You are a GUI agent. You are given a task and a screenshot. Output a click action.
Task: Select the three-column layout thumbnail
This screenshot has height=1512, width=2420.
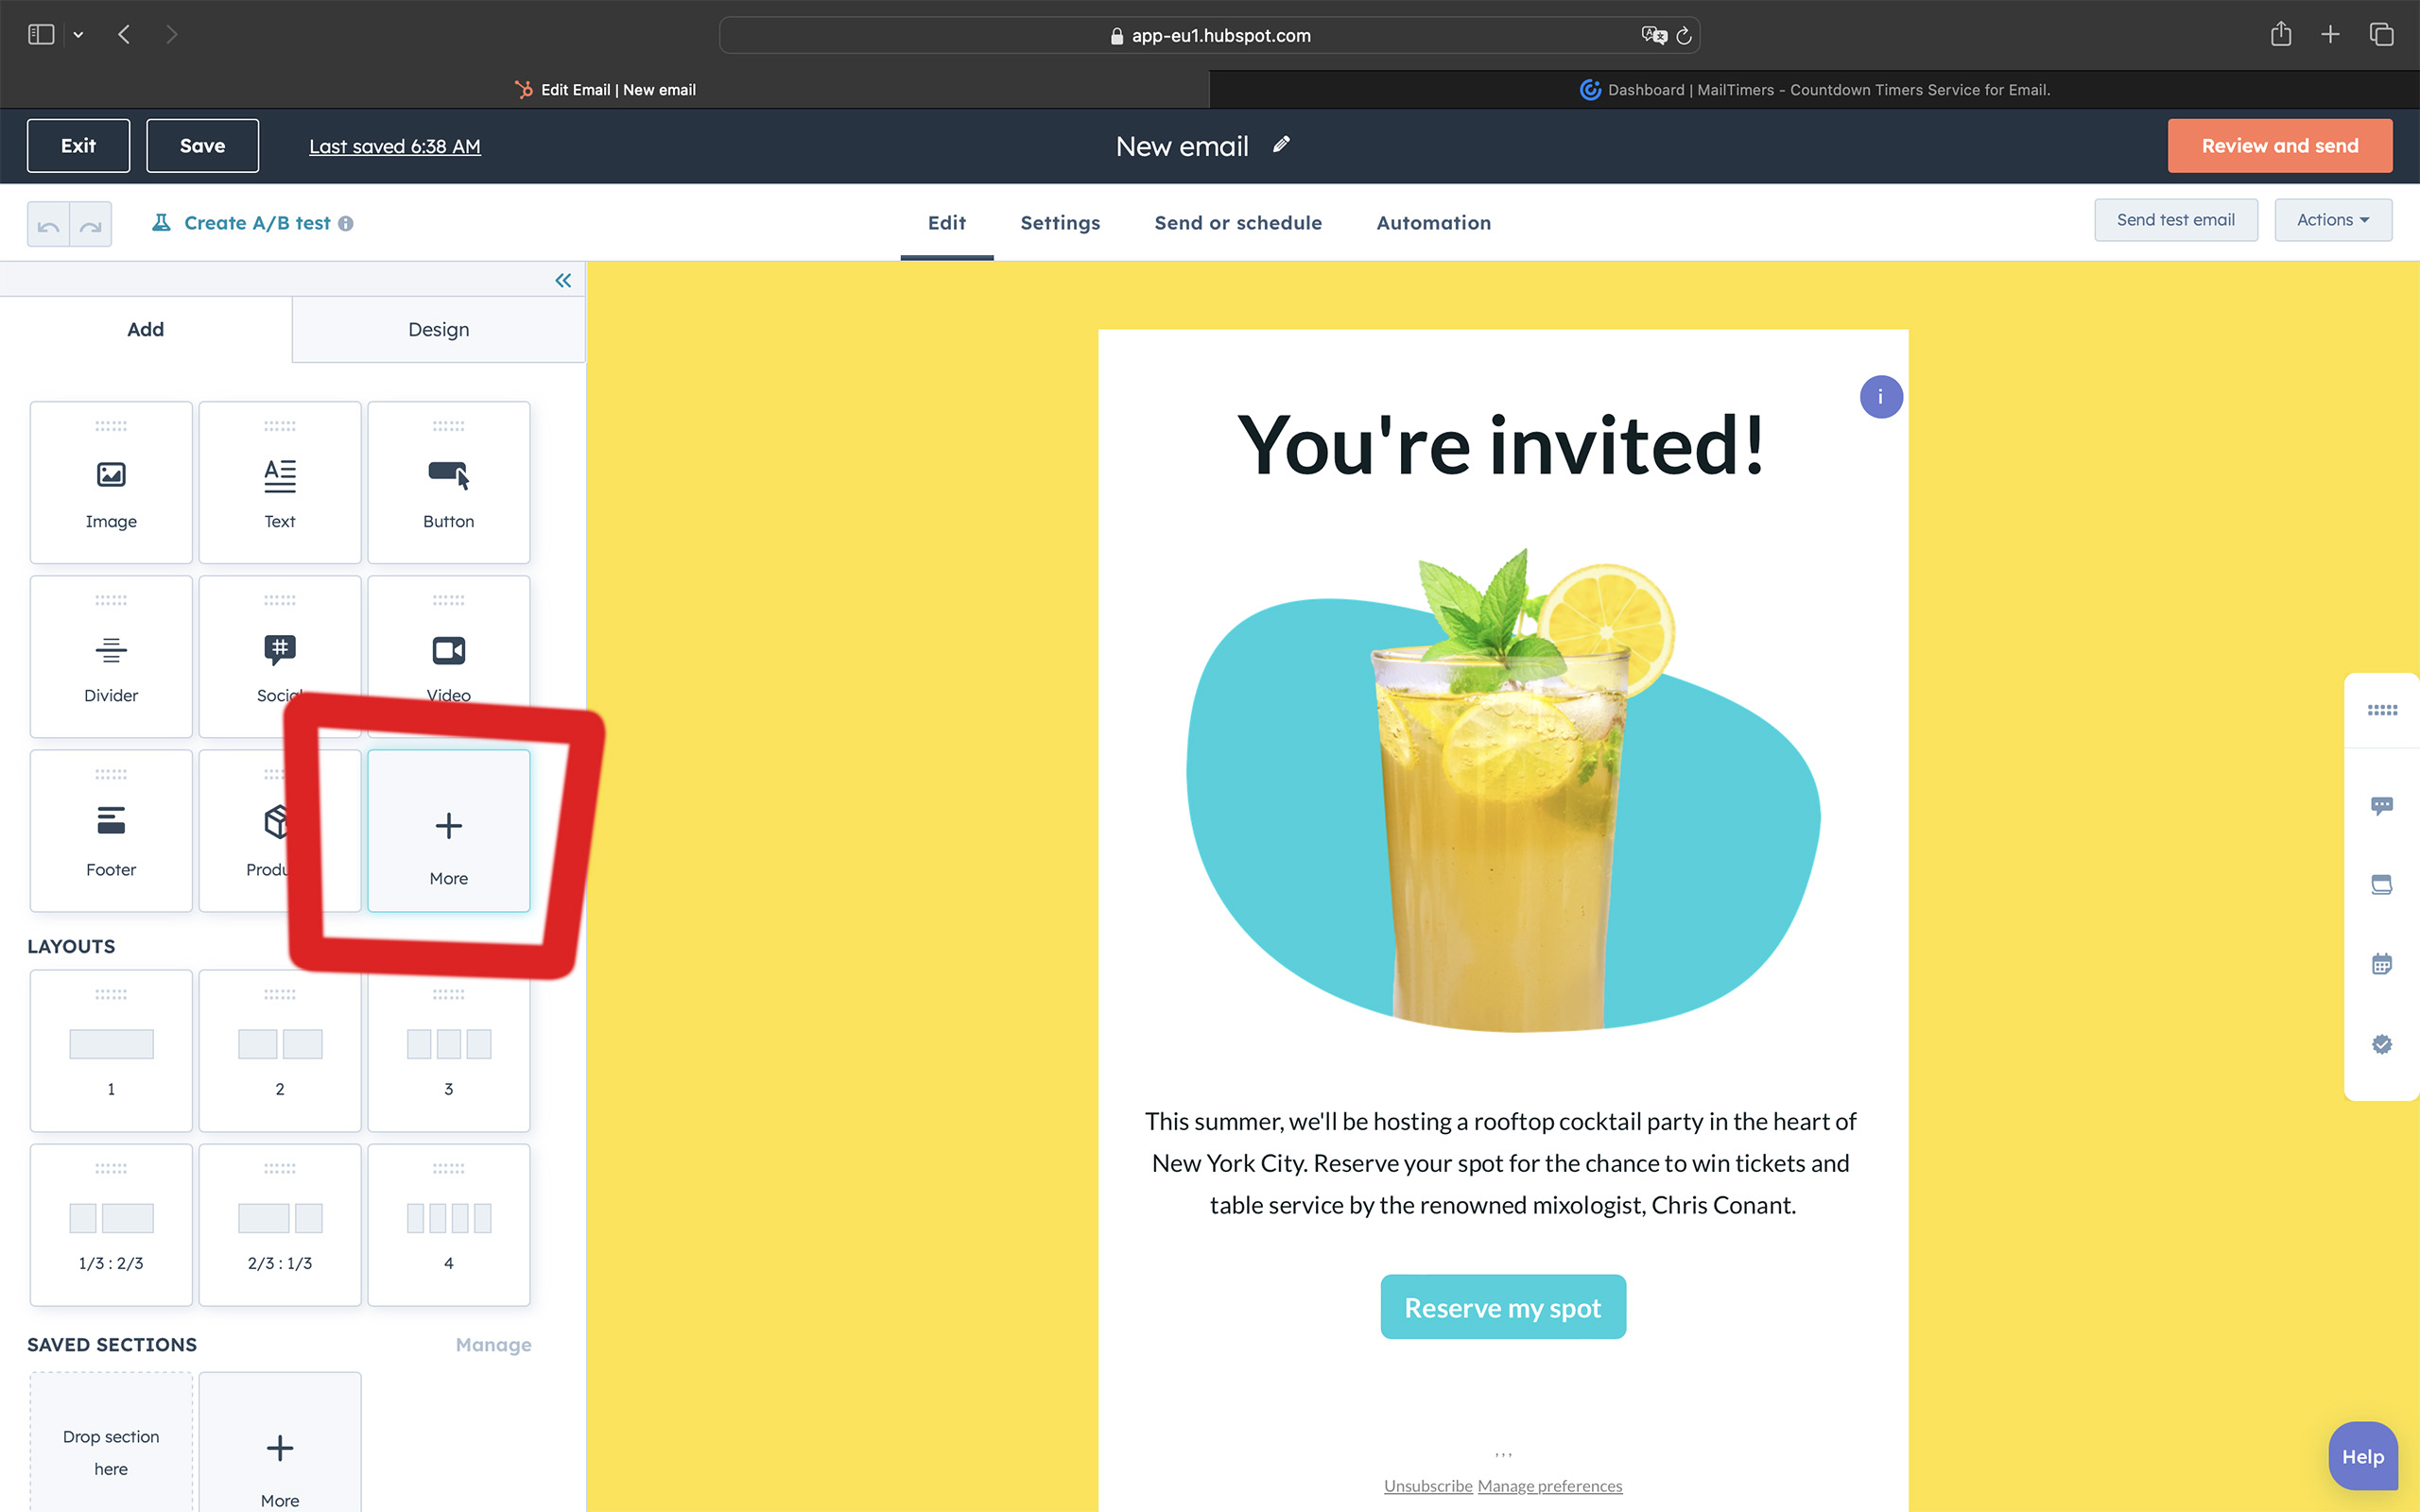click(448, 1051)
